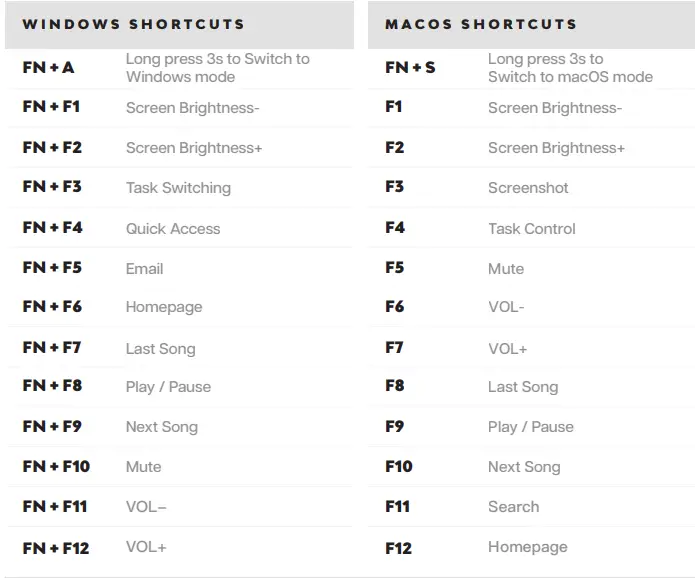Select the FN + A shortcut key label
This screenshot has width=695, height=578.
pyautogui.click(x=48, y=68)
